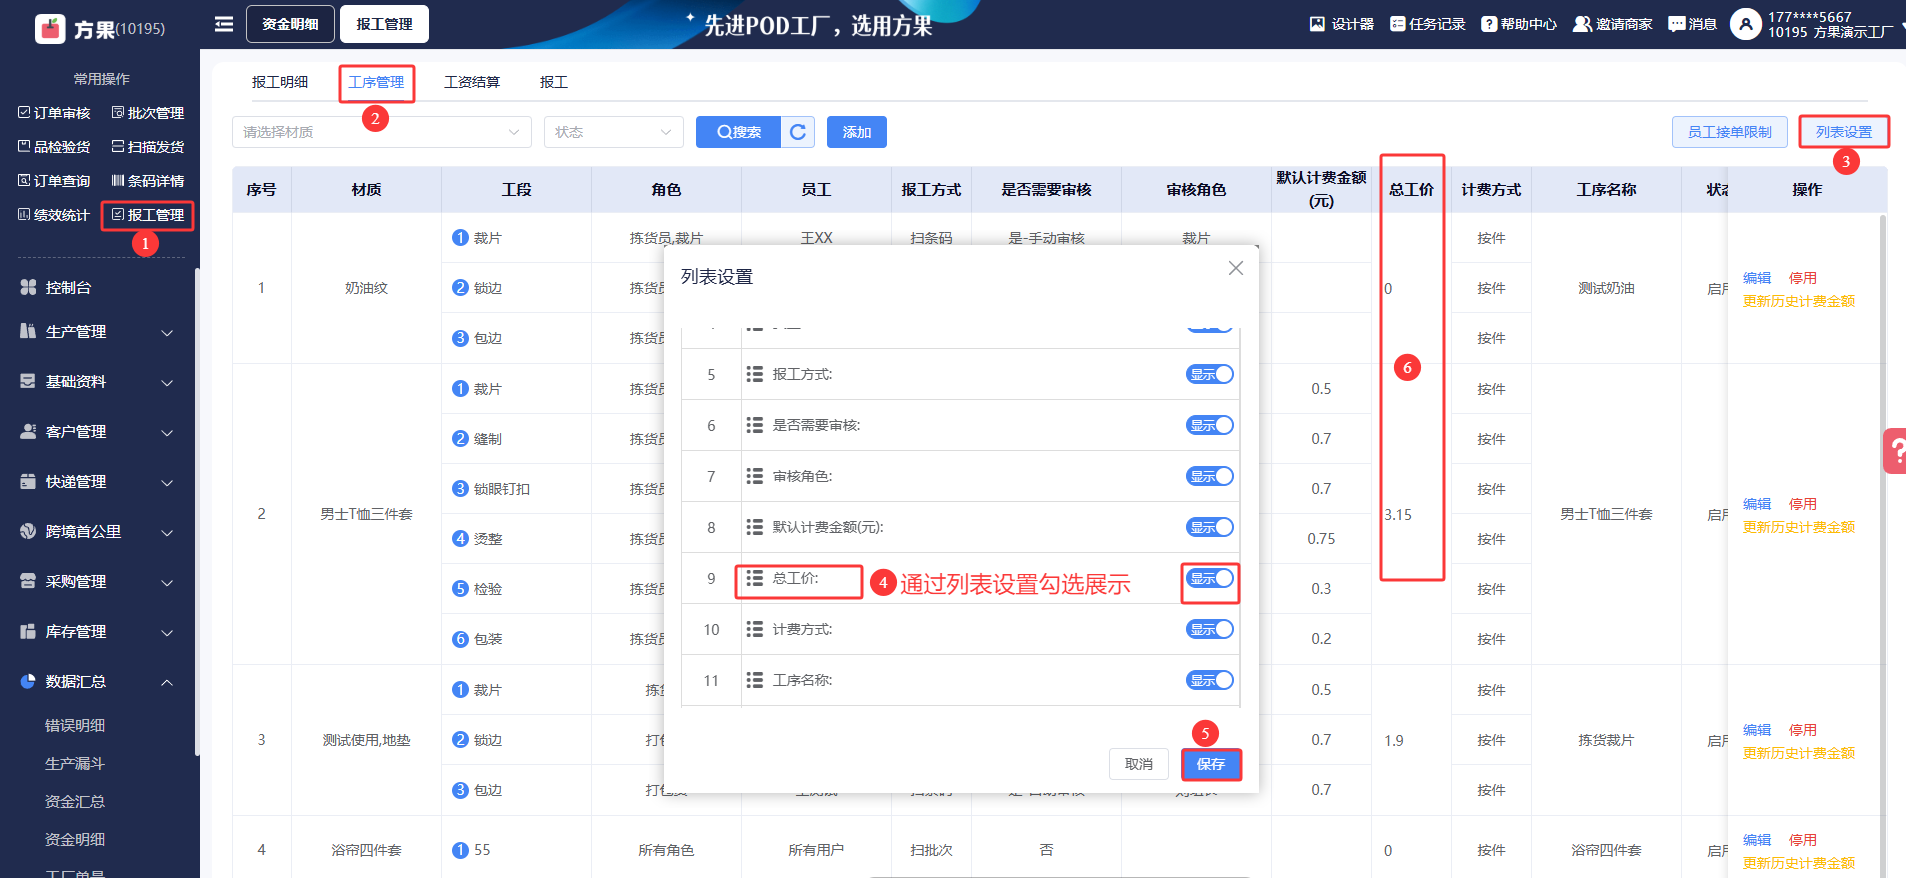Open 任务记录 from the top bar
The image size is (1906, 878).
pos(1428,24)
